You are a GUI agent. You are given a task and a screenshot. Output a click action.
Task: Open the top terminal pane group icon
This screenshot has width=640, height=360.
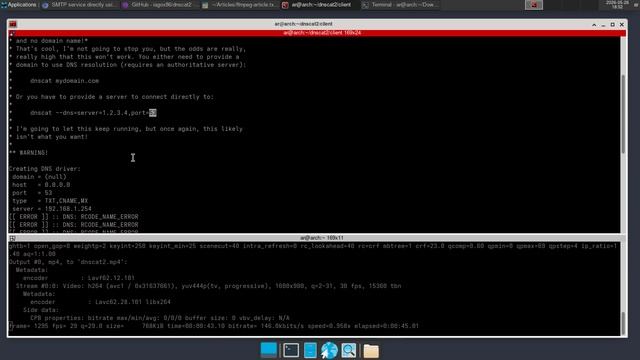point(12,33)
